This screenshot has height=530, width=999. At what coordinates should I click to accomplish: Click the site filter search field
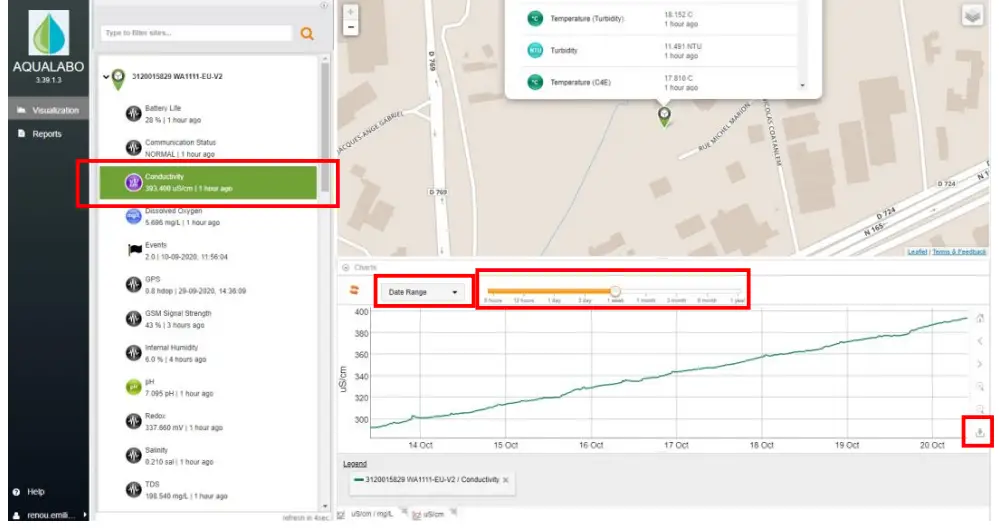pos(196,33)
